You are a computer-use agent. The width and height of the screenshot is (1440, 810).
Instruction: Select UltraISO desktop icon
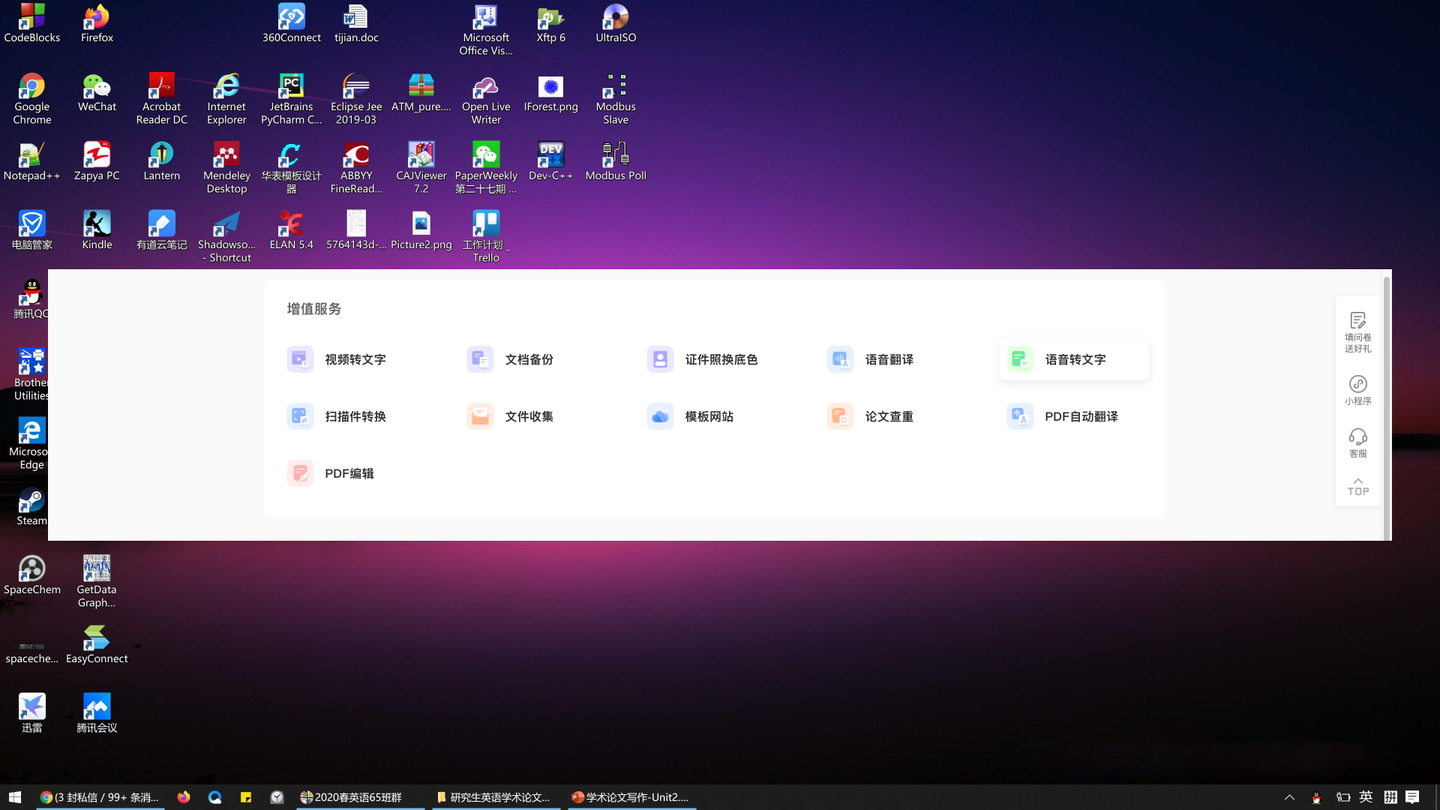coord(616,24)
